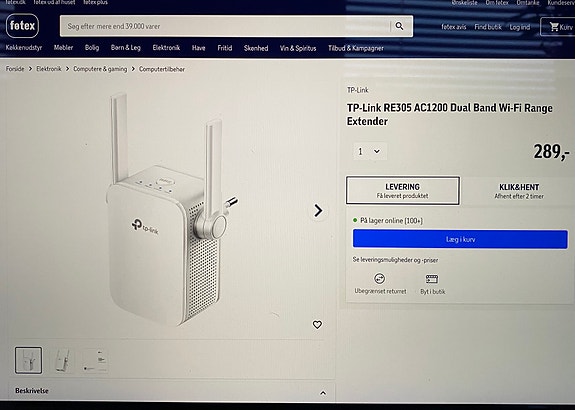
Task: Go to Computere & gaming breadcrumb
Action: point(100,69)
